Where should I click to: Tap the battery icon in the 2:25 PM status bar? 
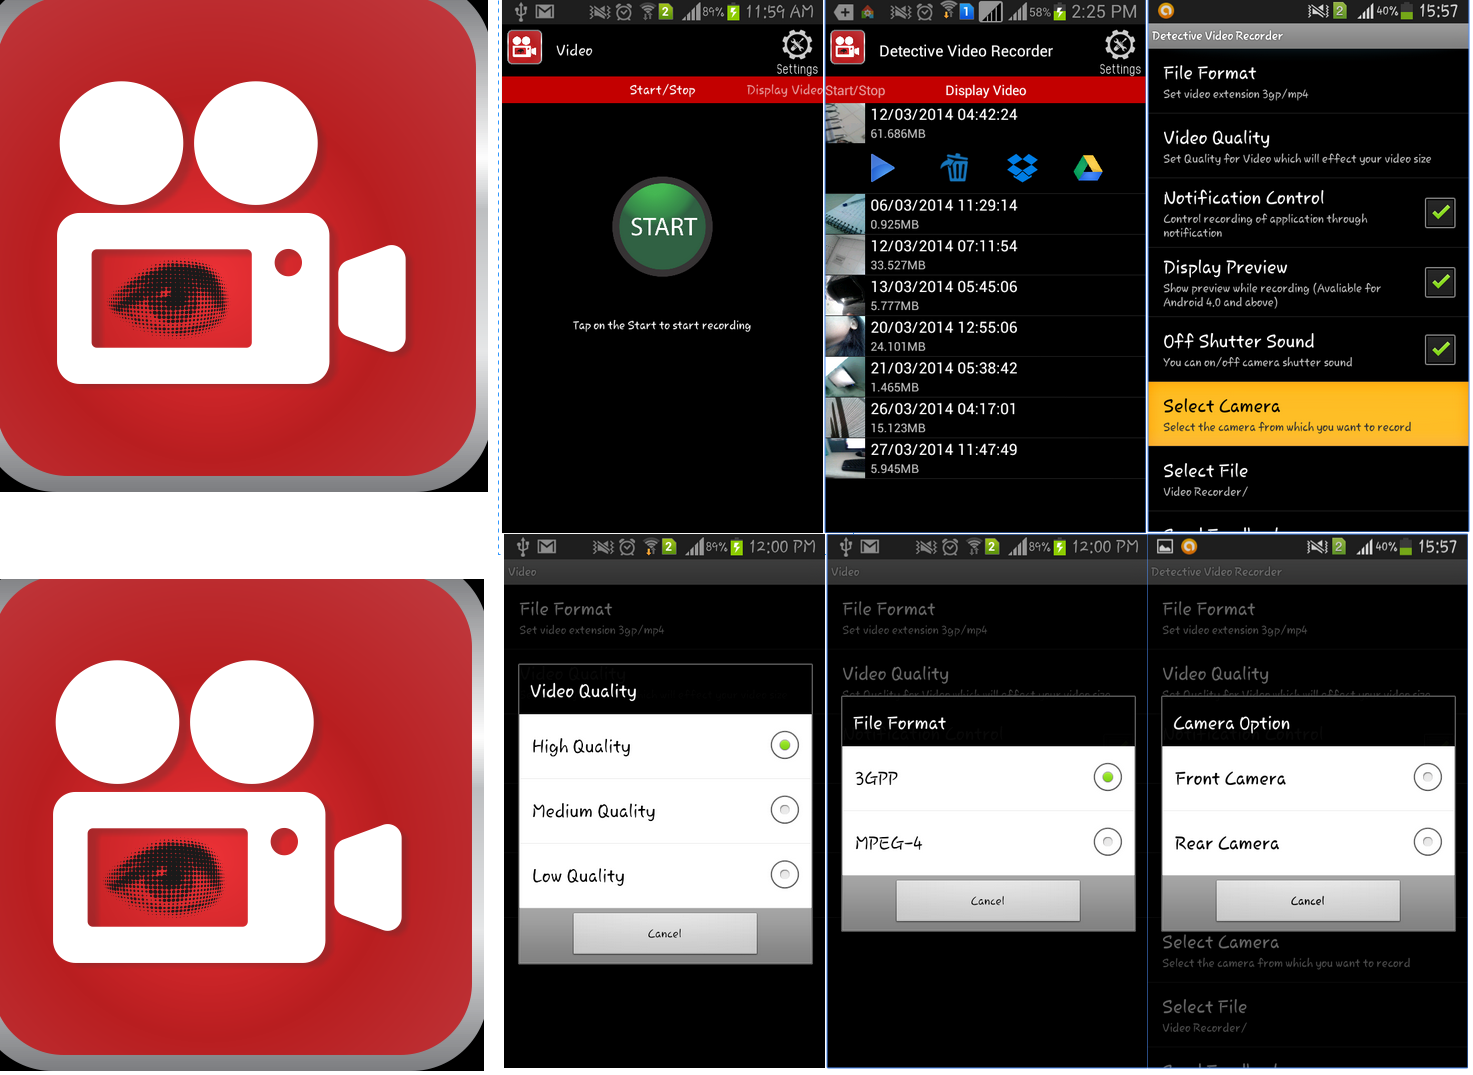click(1060, 12)
